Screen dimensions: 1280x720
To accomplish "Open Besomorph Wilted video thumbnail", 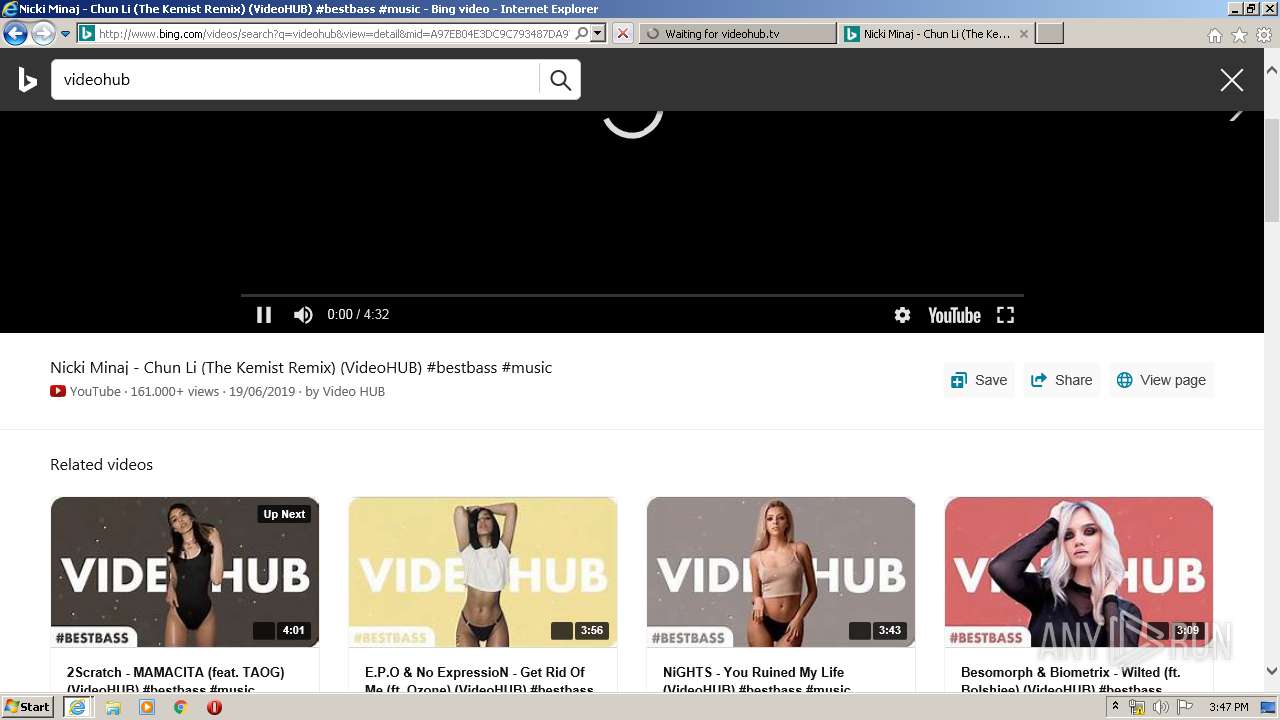I will (1079, 572).
